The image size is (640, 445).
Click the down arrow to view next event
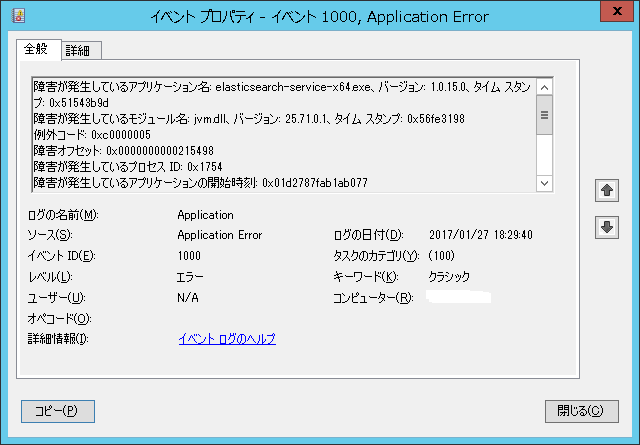[x=605, y=227]
